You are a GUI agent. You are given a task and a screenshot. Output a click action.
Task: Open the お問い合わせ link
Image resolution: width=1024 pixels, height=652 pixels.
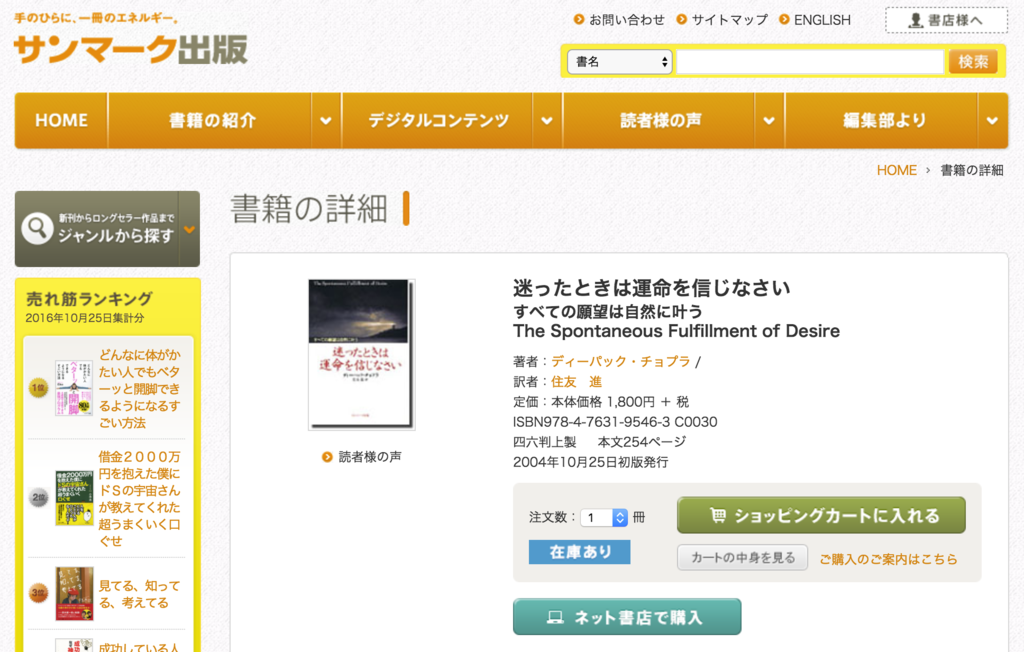pyautogui.click(x=626, y=20)
